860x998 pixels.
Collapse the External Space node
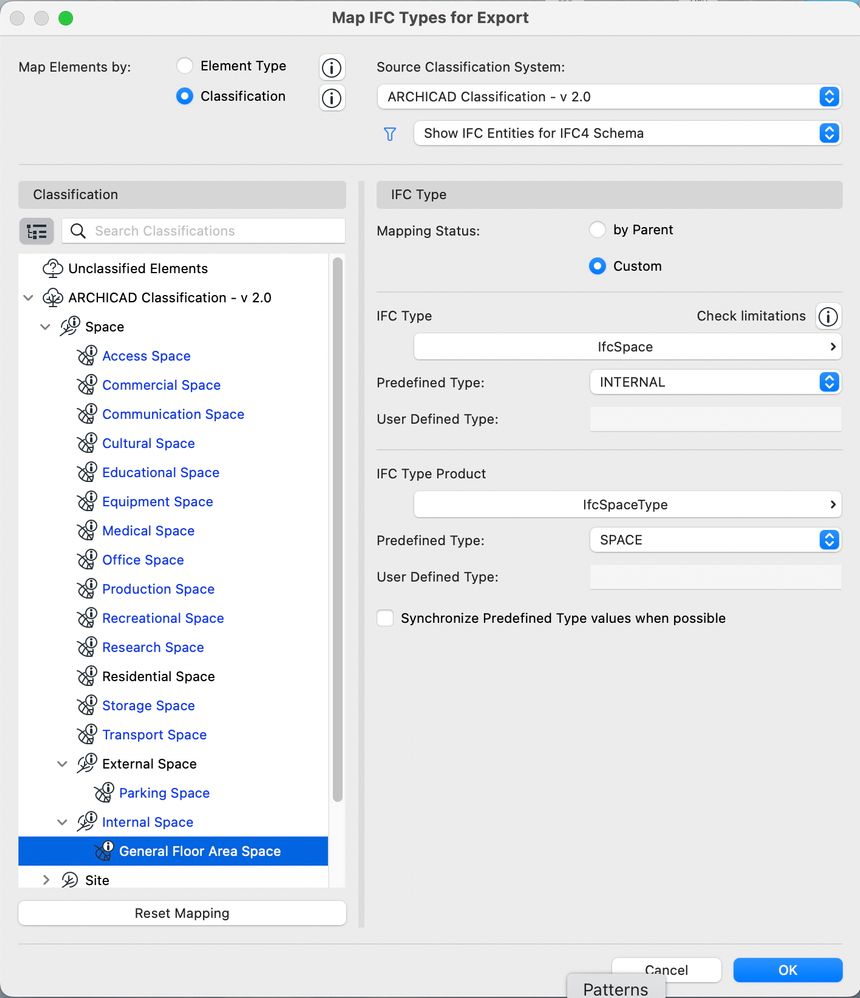pos(62,764)
